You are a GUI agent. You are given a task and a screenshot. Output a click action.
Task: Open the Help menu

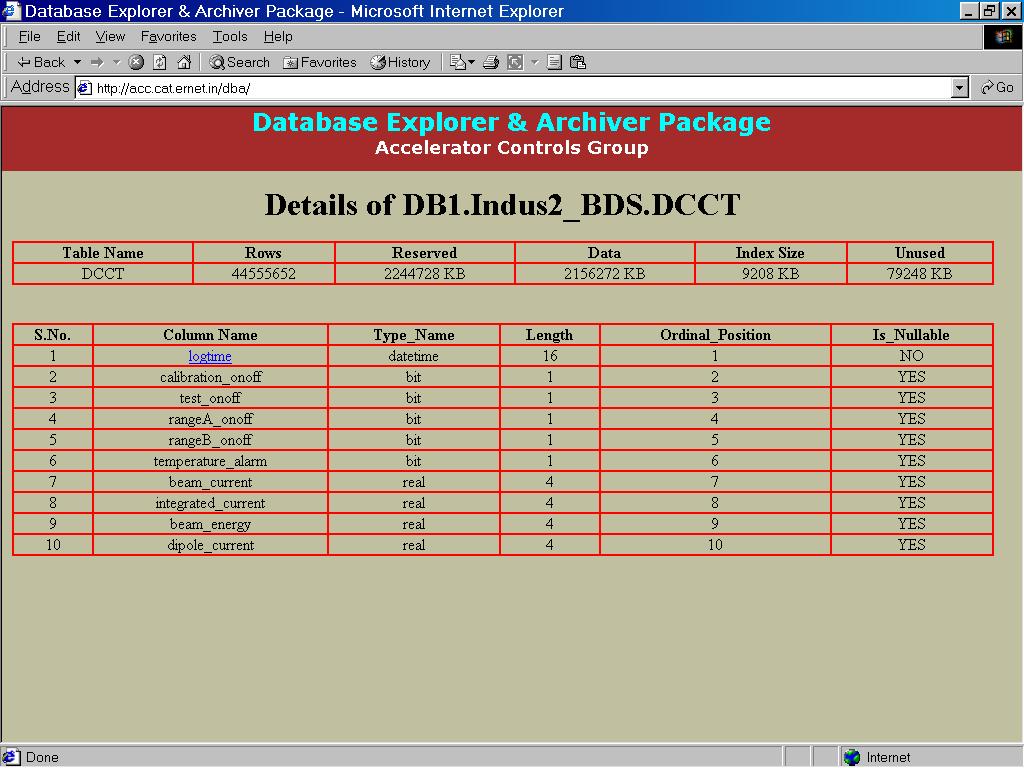click(x=278, y=36)
